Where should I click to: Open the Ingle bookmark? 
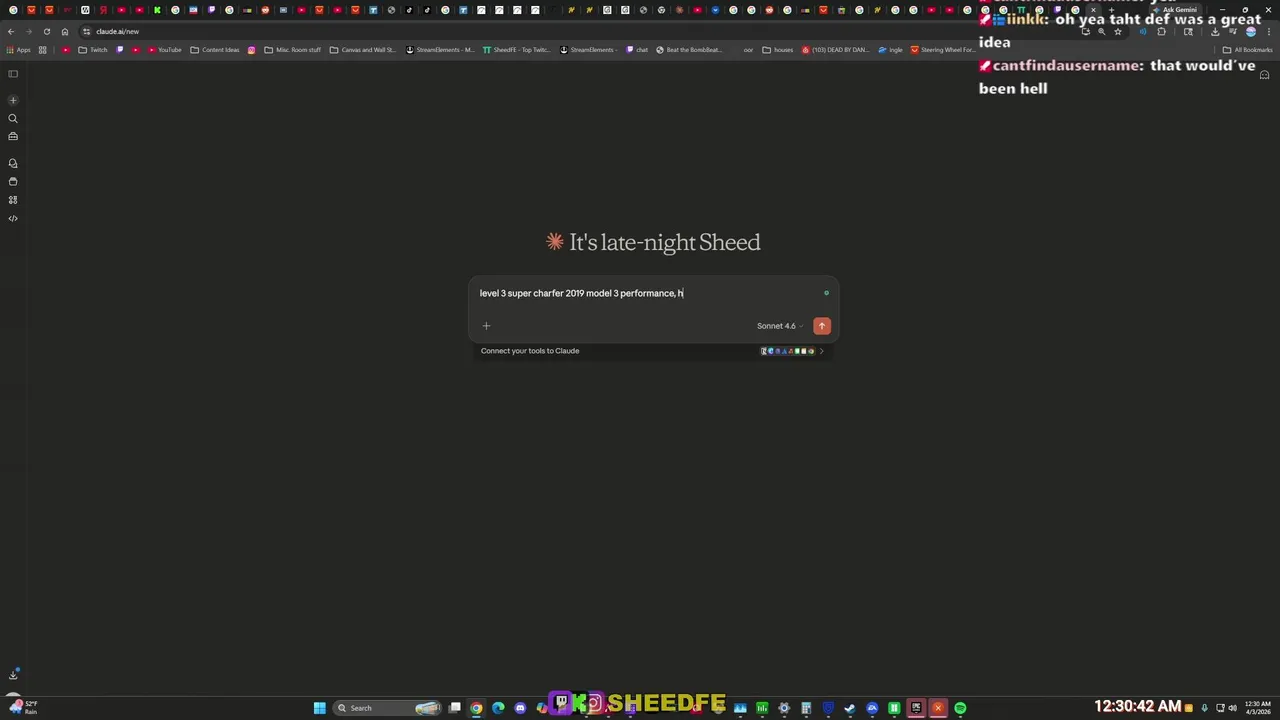click(890, 50)
